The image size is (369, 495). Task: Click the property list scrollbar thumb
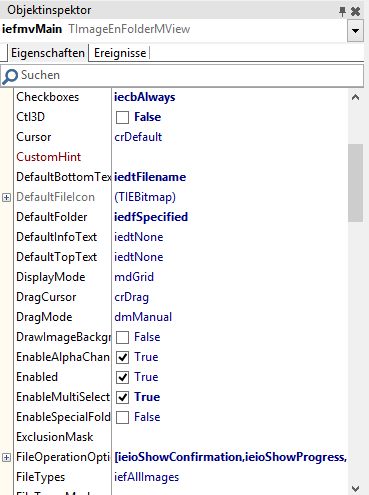point(356,183)
